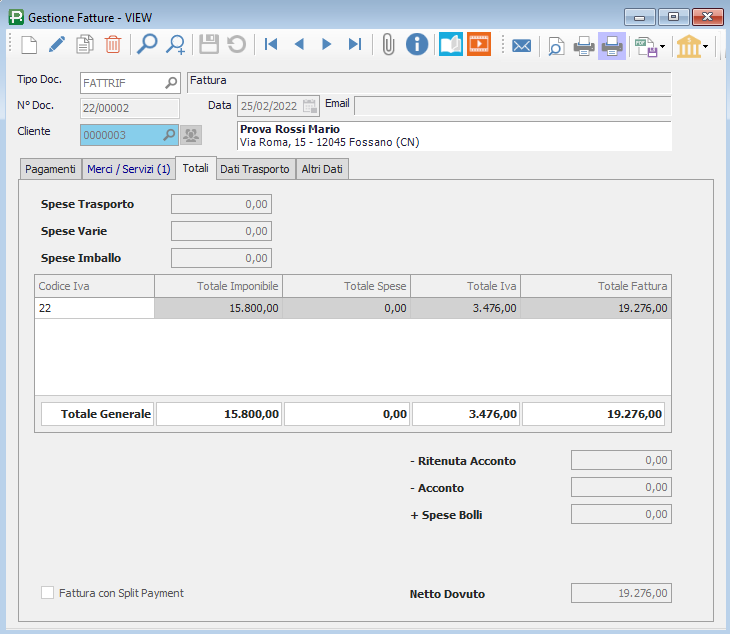Open attachments with the paperclip icon
Image resolution: width=730 pixels, height=634 pixels.
(x=388, y=45)
